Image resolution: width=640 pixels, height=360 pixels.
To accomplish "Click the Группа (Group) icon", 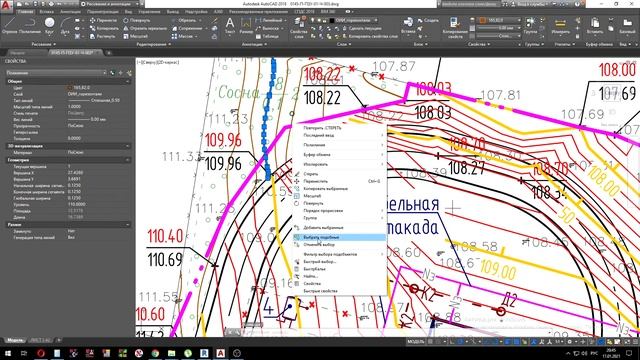I will tap(530, 26).
